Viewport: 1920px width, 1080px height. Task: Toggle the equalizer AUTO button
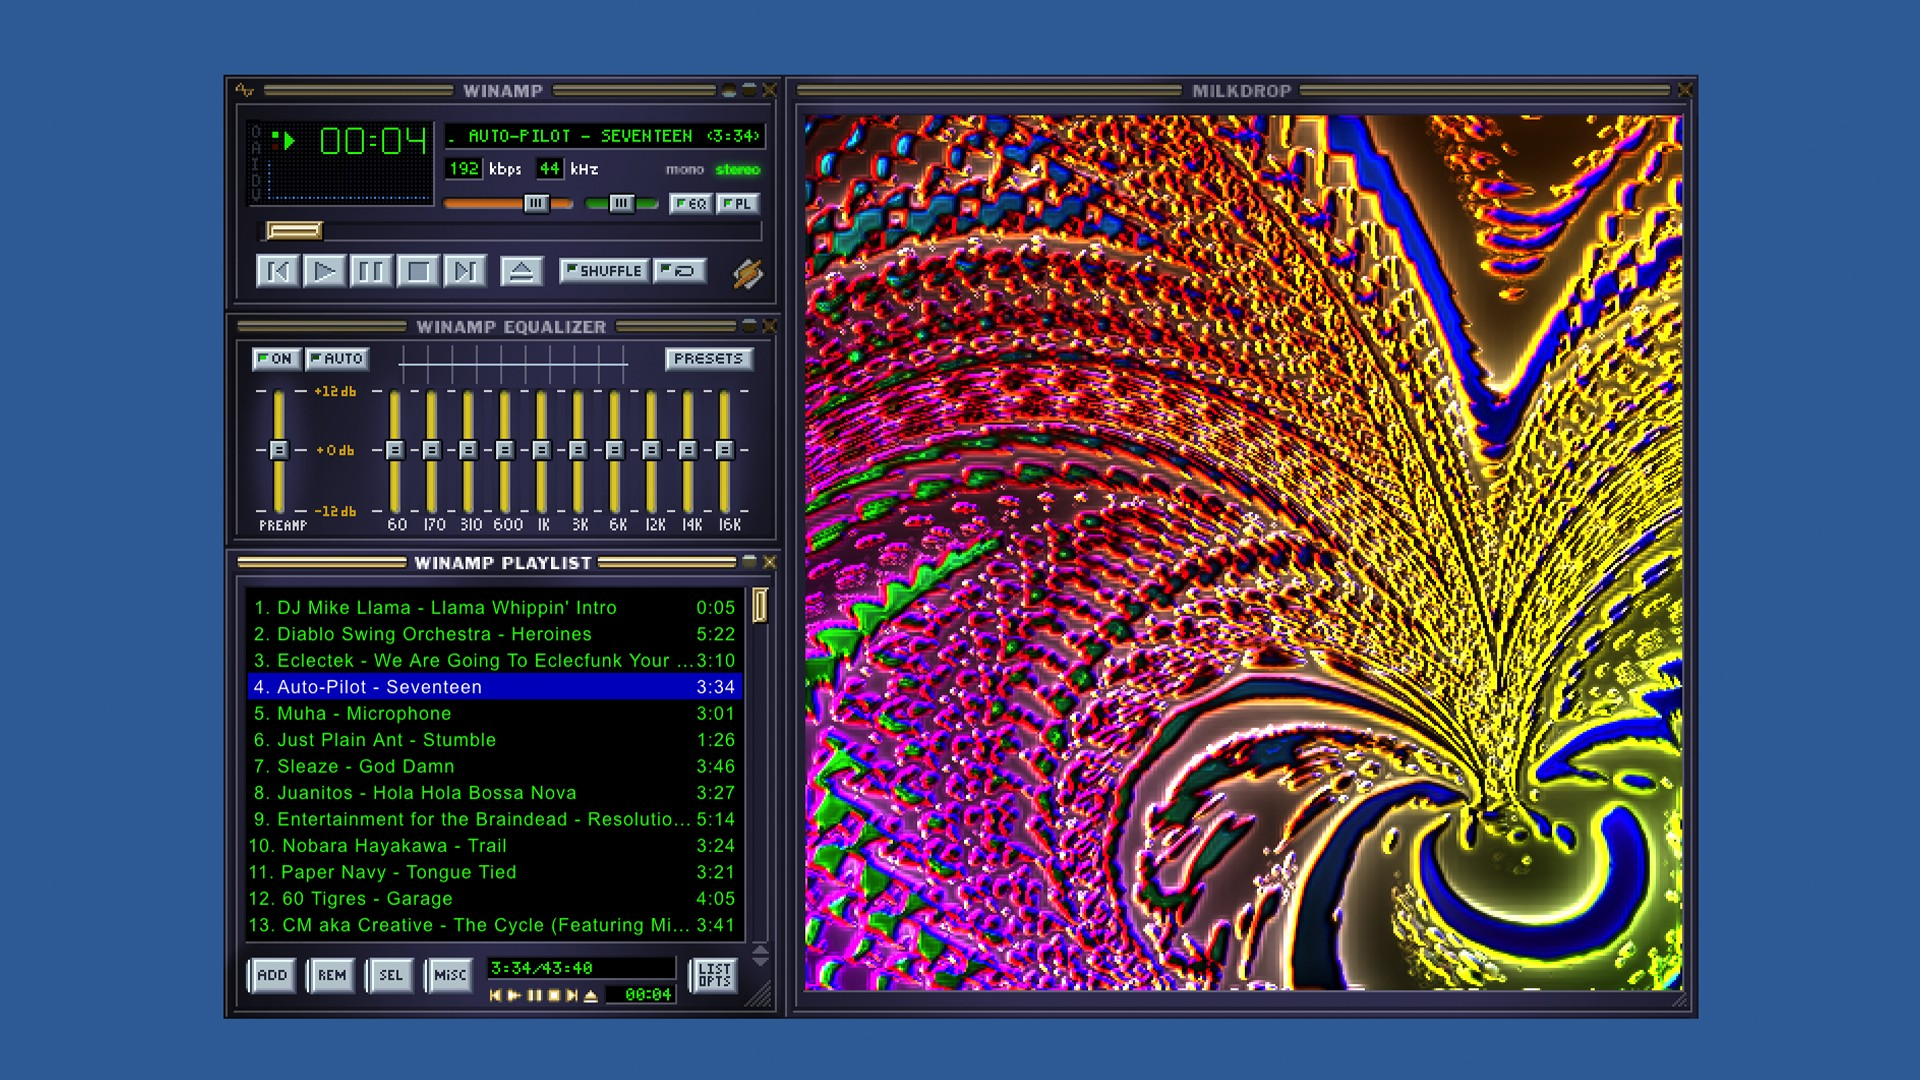tap(337, 358)
